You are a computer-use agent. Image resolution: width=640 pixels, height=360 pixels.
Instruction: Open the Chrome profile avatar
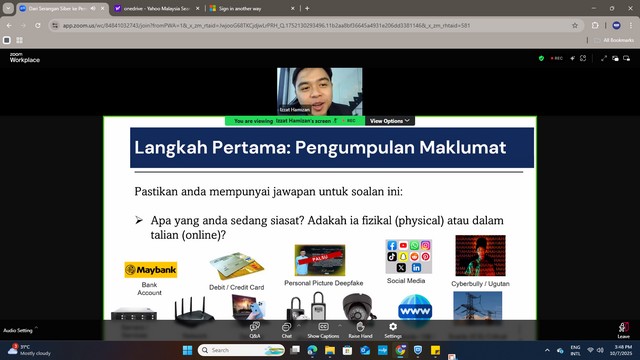pyautogui.click(x=616, y=25)
